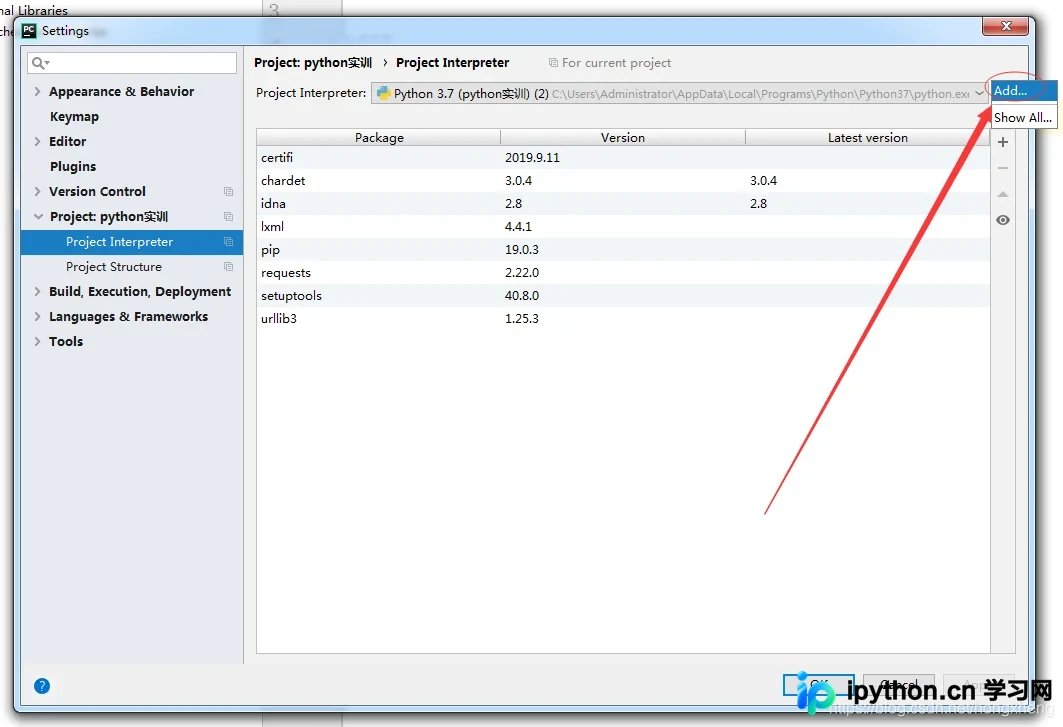This screenshot has width=1063, height=727.
Task: Click the plus icon to install a package
Action: [1003, 142]
